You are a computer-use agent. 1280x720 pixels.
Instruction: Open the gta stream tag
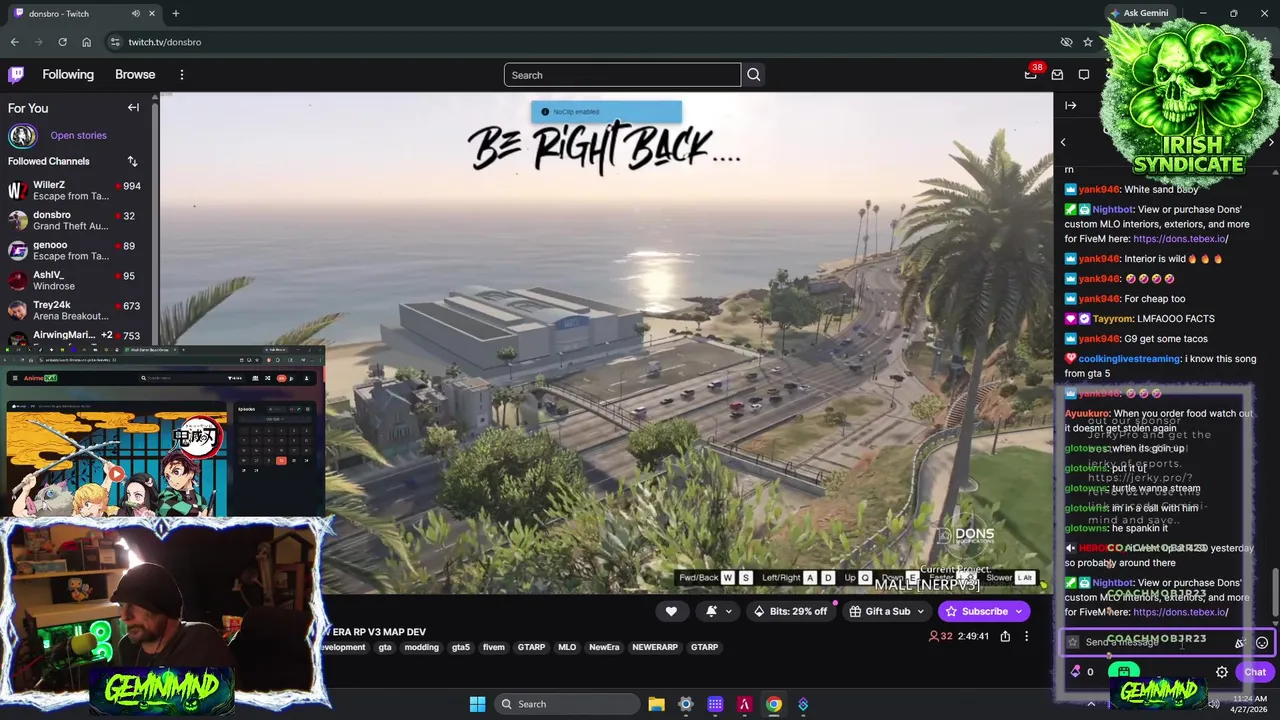pyautogui.click(x=385, y=647)
